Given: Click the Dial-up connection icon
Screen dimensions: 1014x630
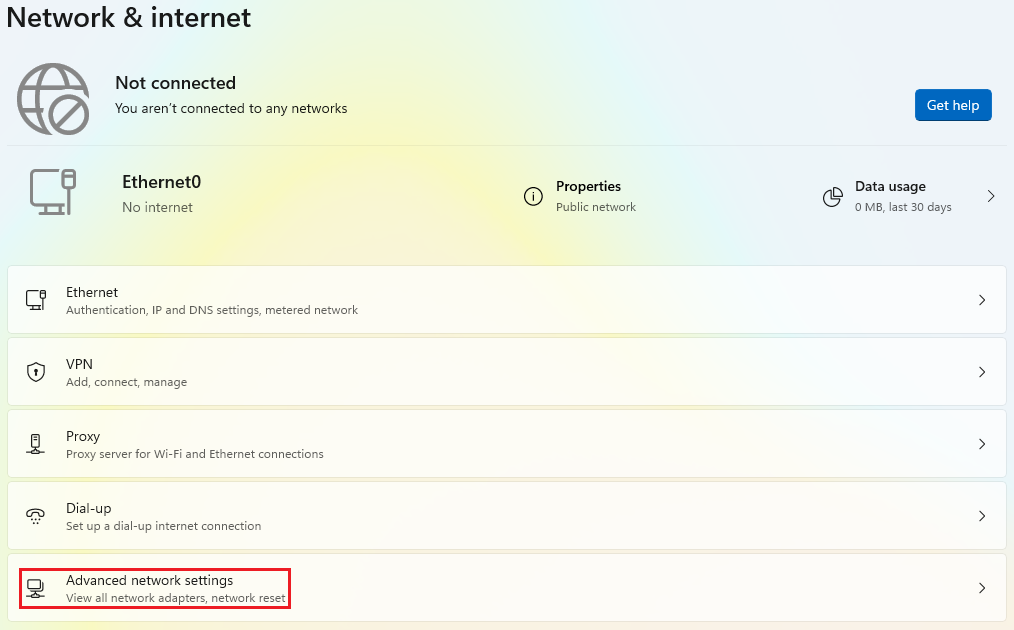Looking at the screenshot, I should [36, 515].
